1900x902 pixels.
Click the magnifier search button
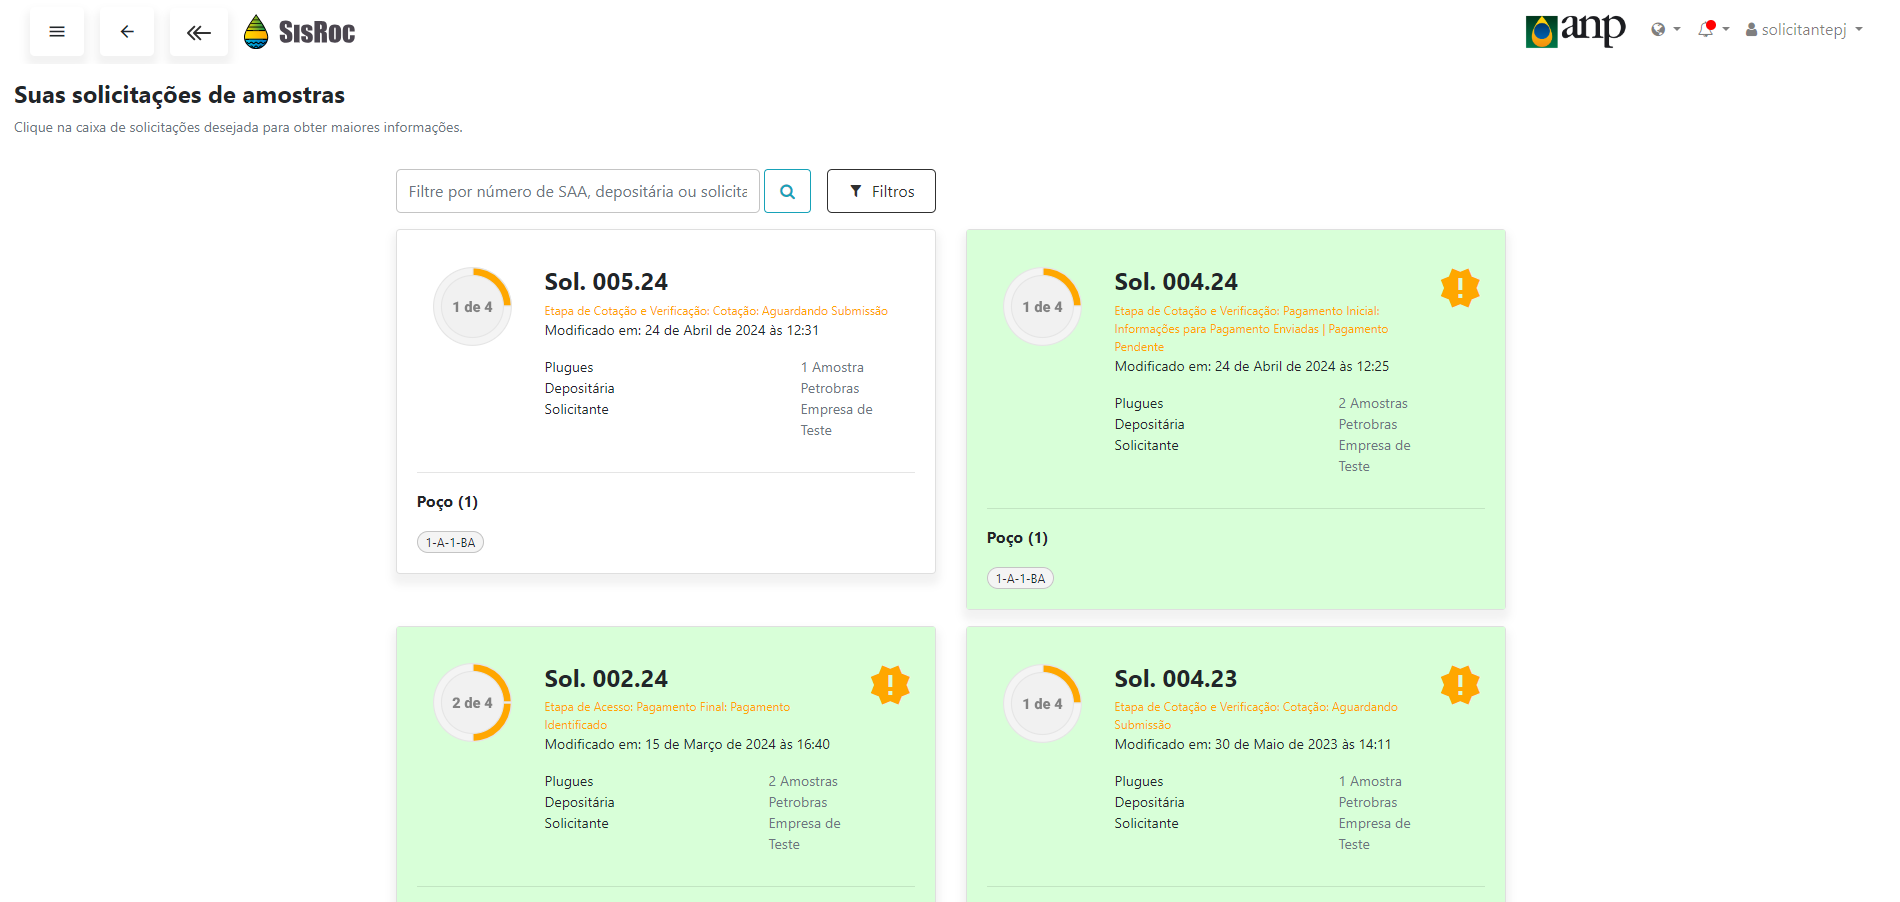787,191
